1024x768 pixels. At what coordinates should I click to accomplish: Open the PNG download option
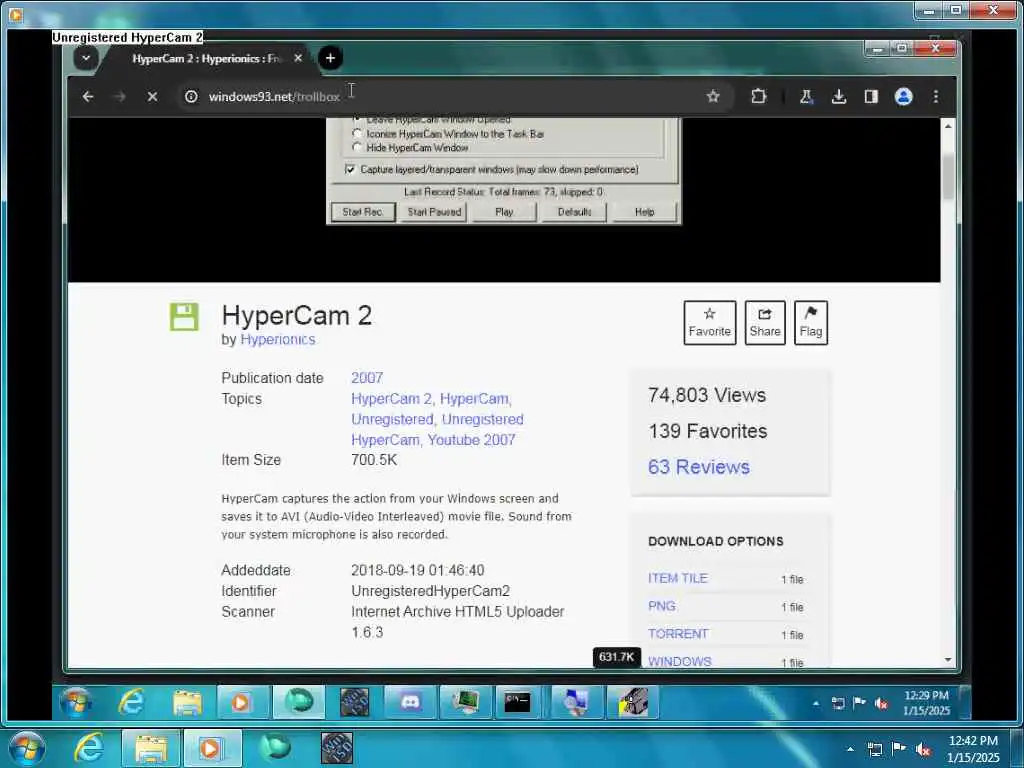tap(662, 606)
